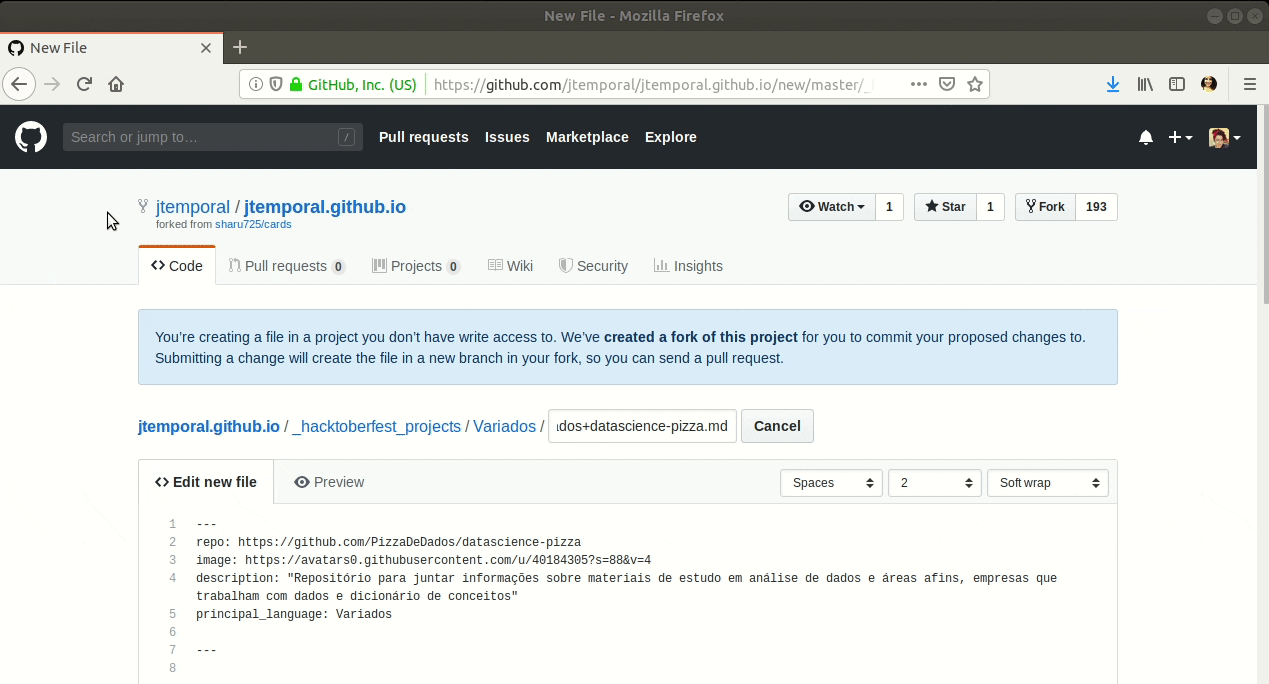Click the image URL line in editor

423,560
